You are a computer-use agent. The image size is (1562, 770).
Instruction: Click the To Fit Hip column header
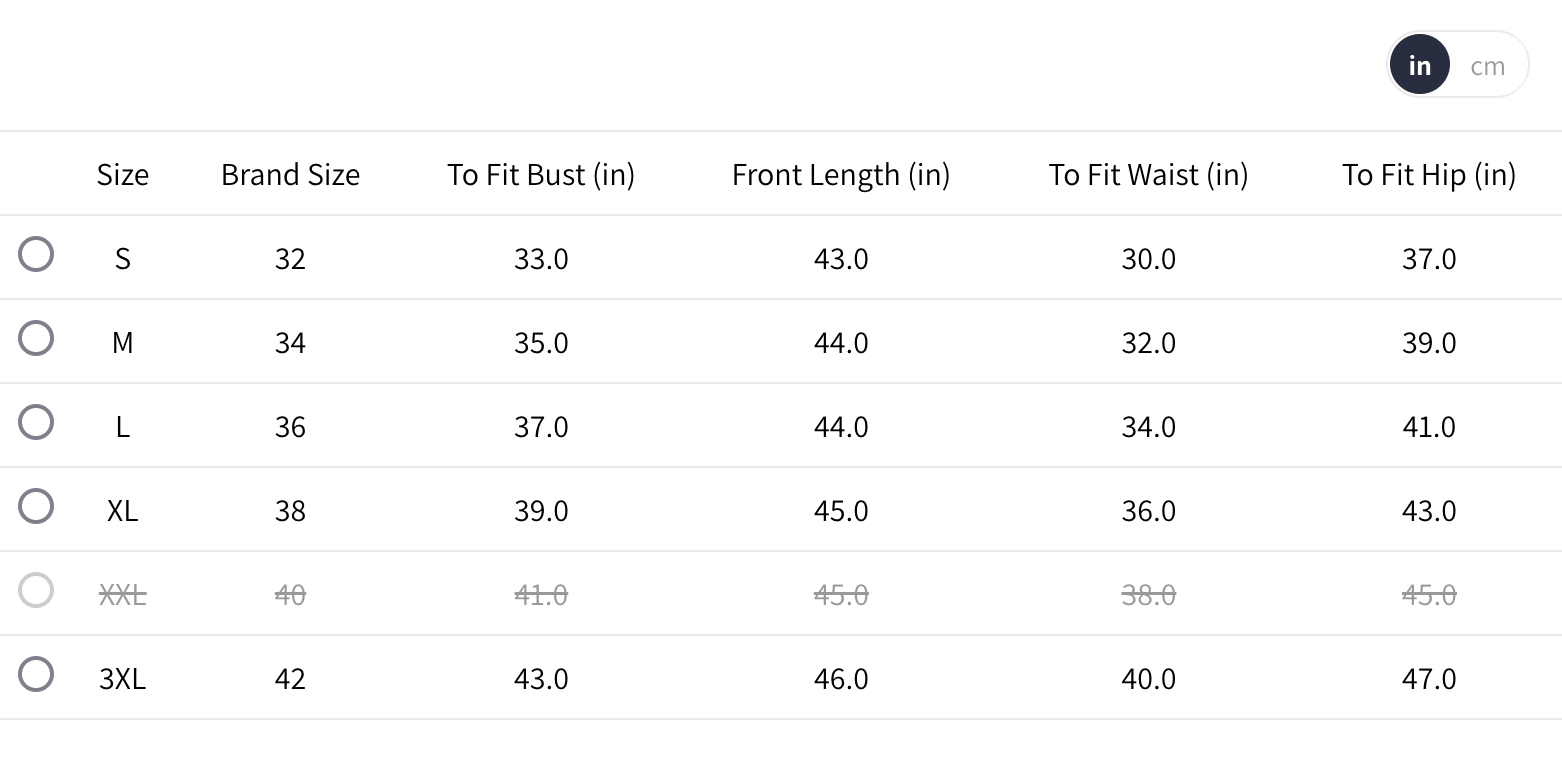tap(1429, 175)
